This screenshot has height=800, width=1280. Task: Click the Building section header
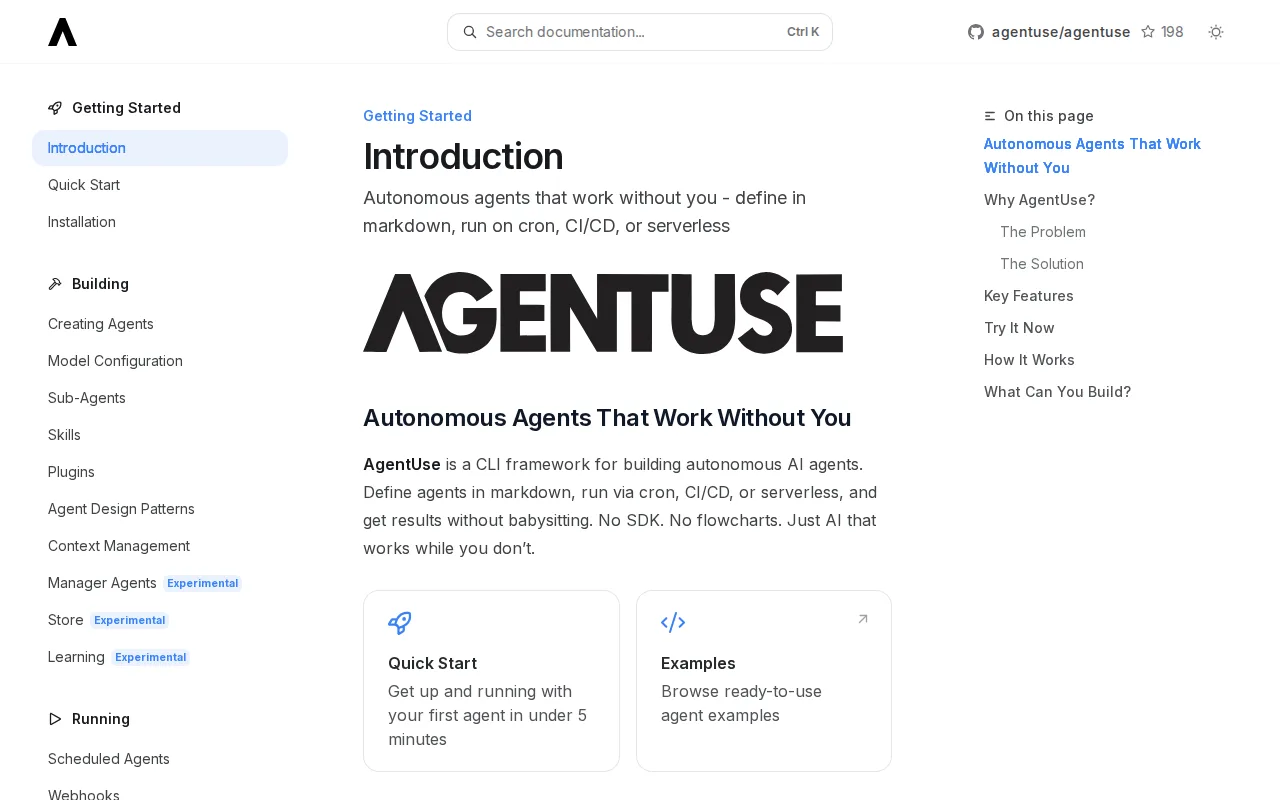click(100, 284)
